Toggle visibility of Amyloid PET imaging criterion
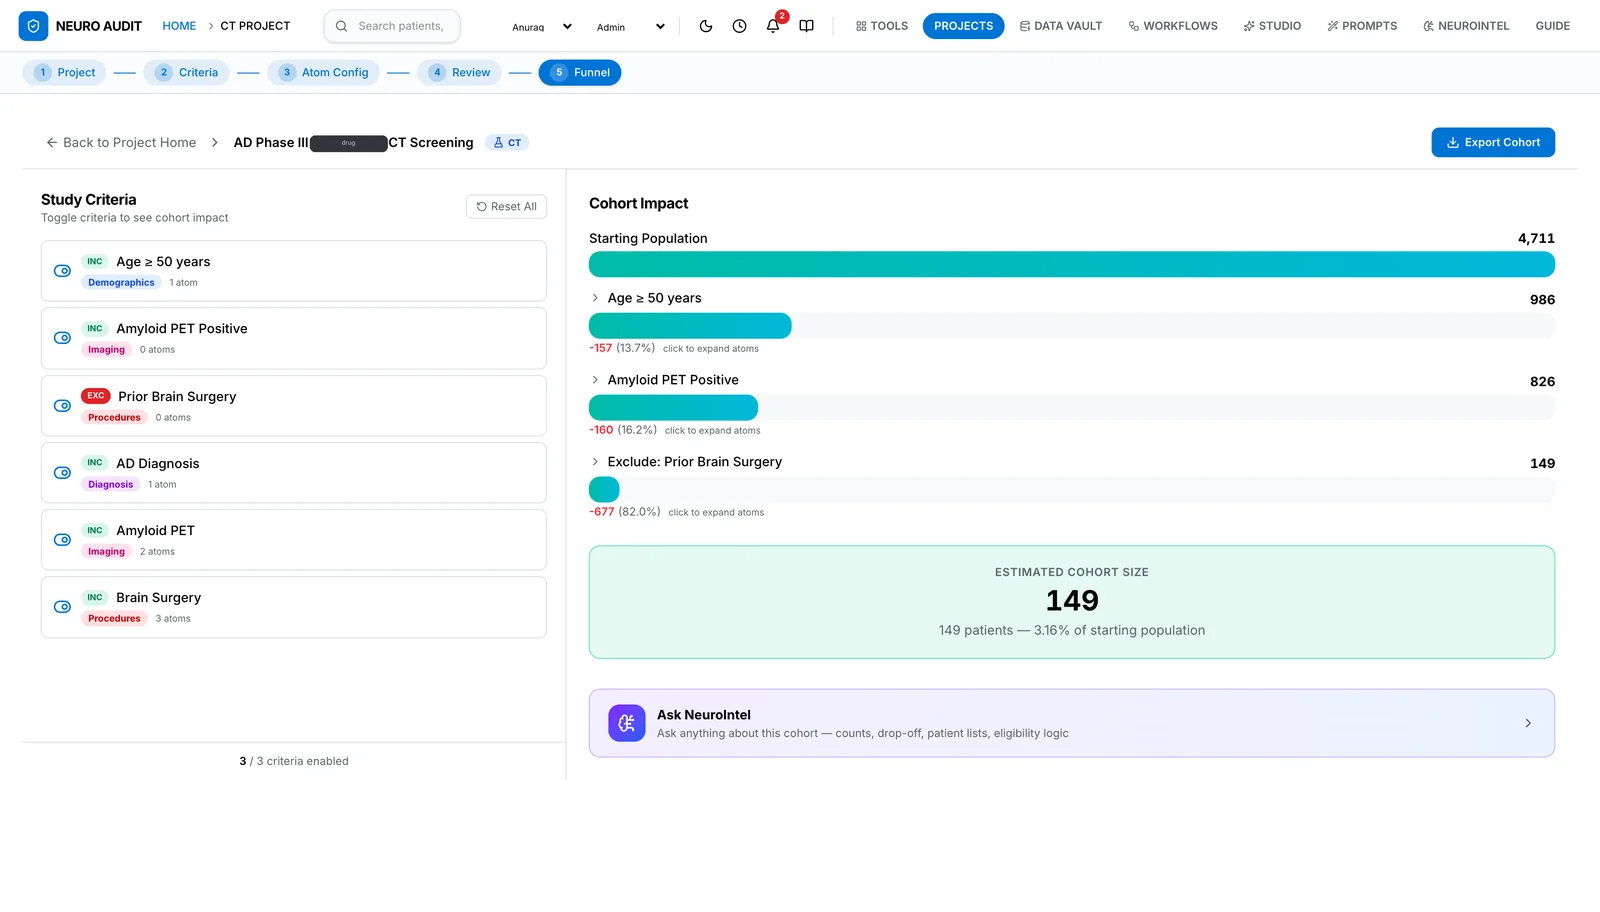1600x912 pixels. tap(62, 540)
